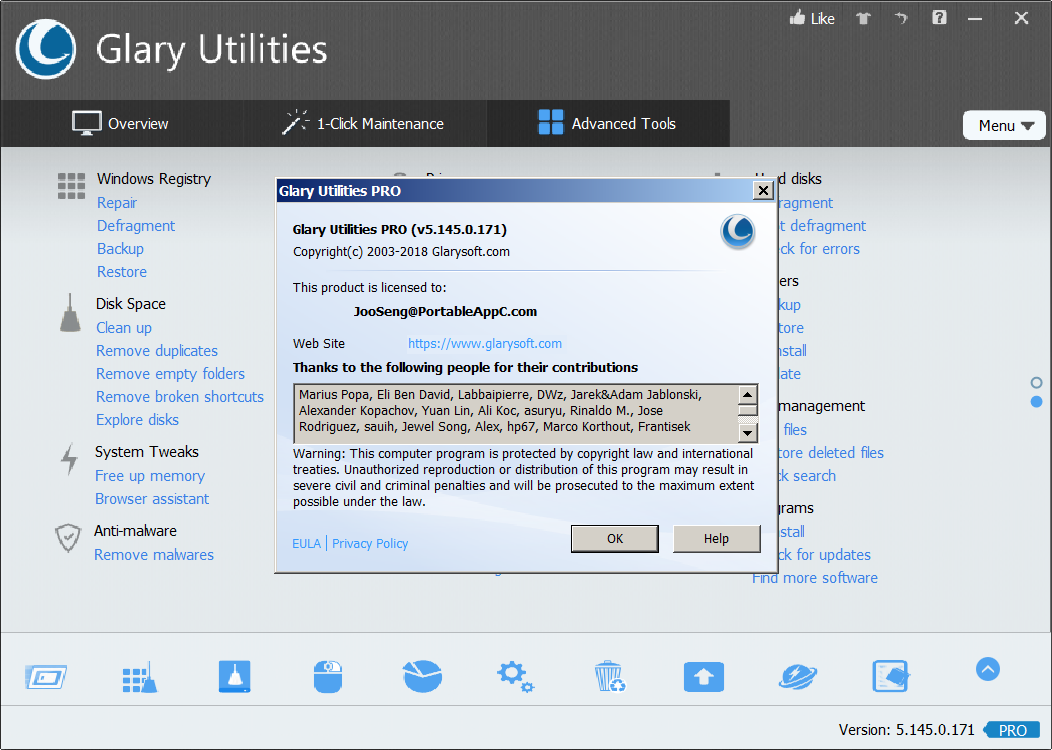The height and width of the screenshot is (750, 1052).
Task: Open the mouse-shaped dock icon
Action: point(328,676)
